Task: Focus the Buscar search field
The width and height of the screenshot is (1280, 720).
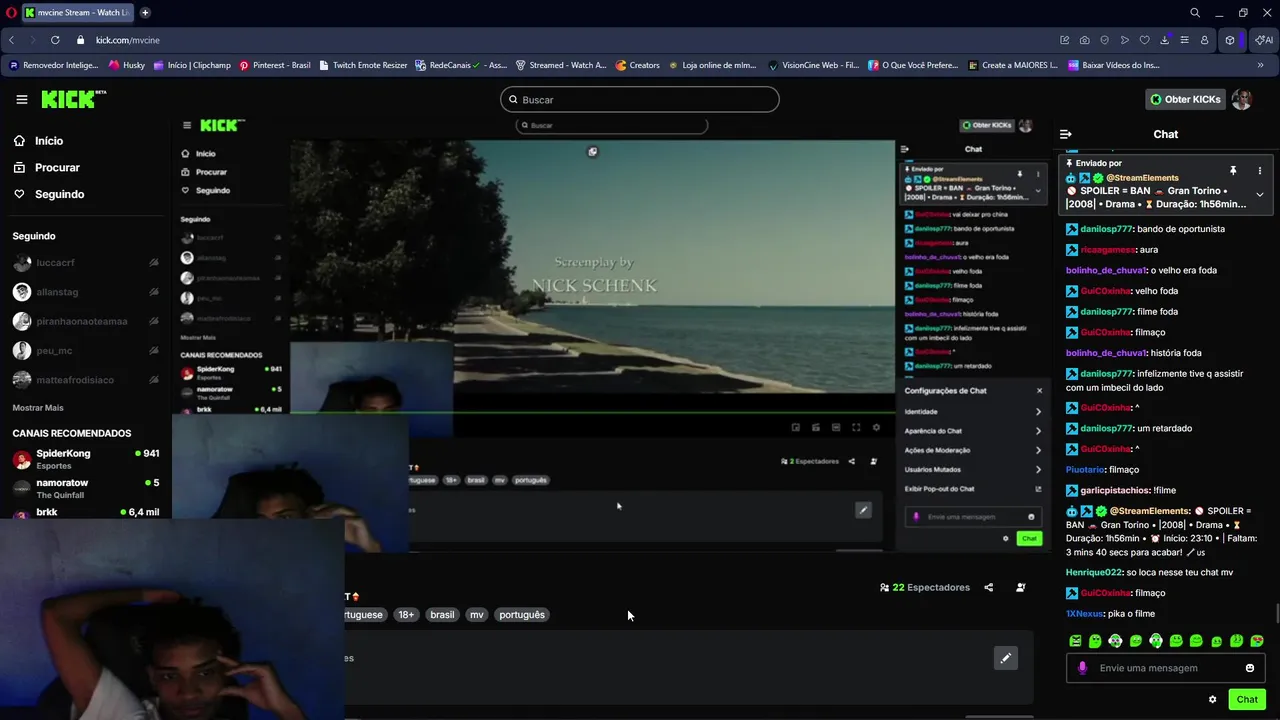Action: tap(640, 99)
